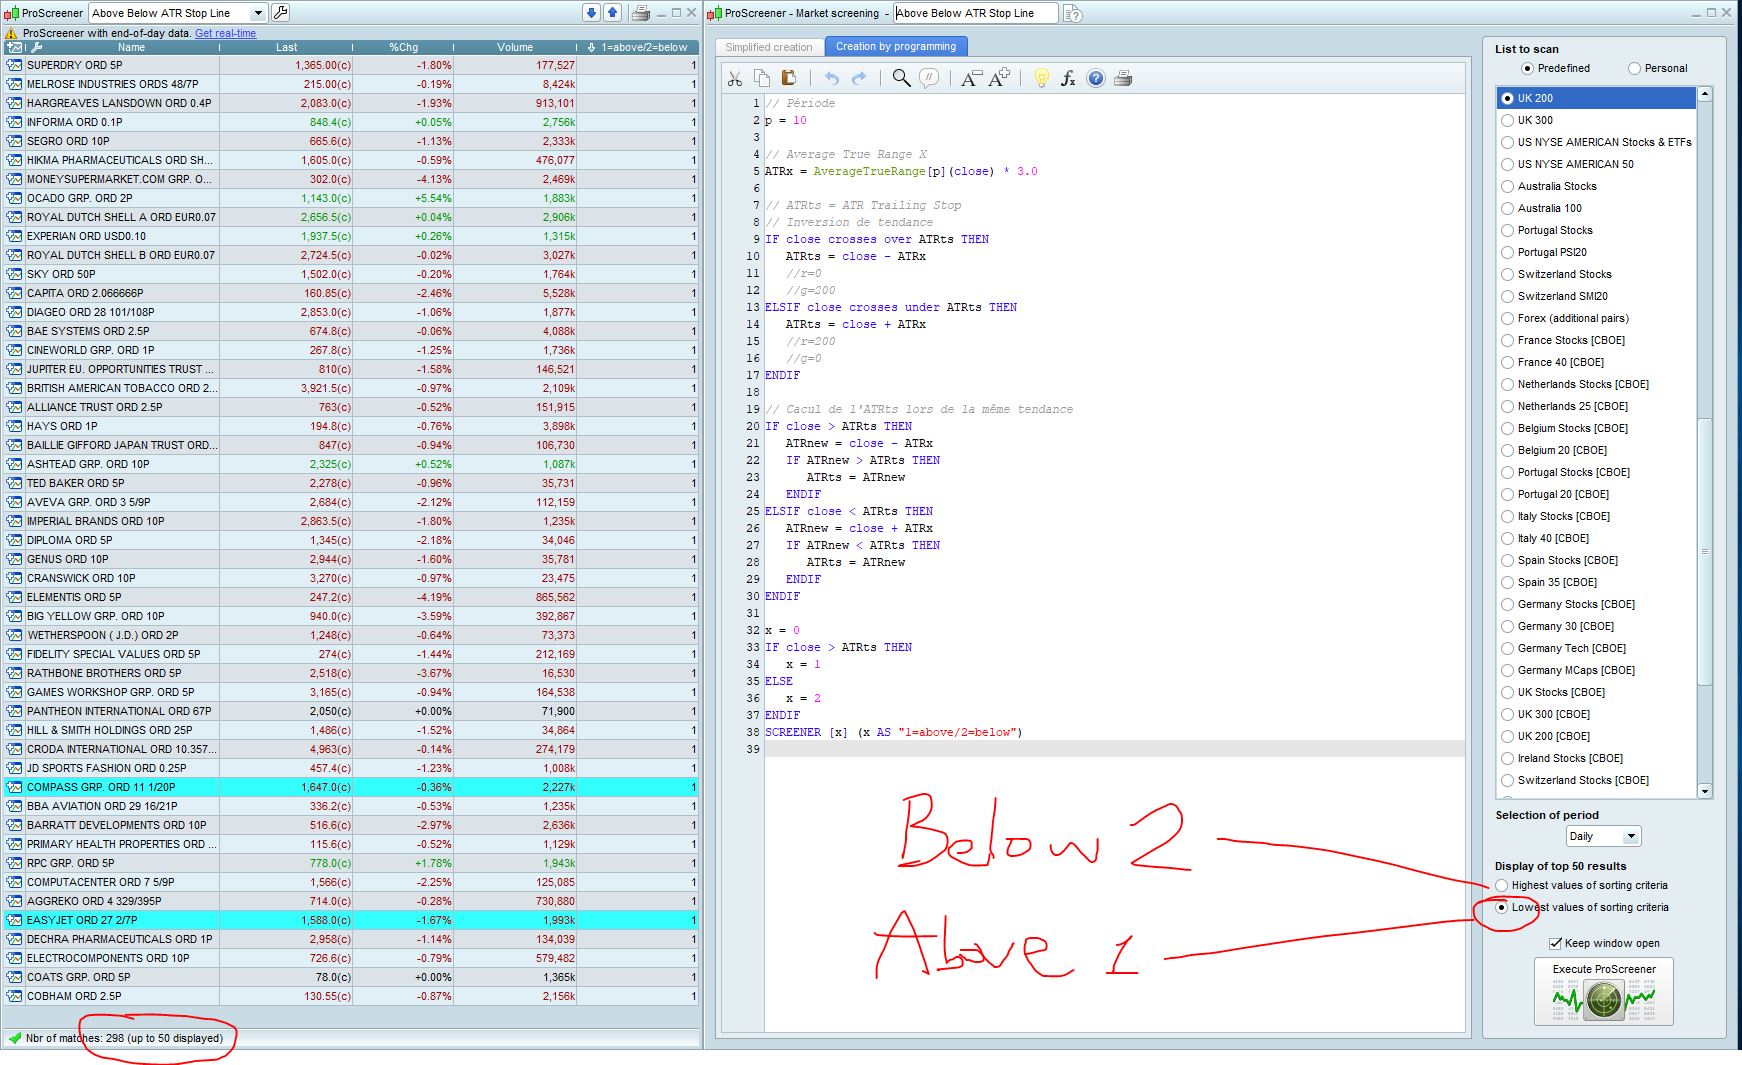Select the TED BAKER ORD 5P row name

click(x=76, y=483)
